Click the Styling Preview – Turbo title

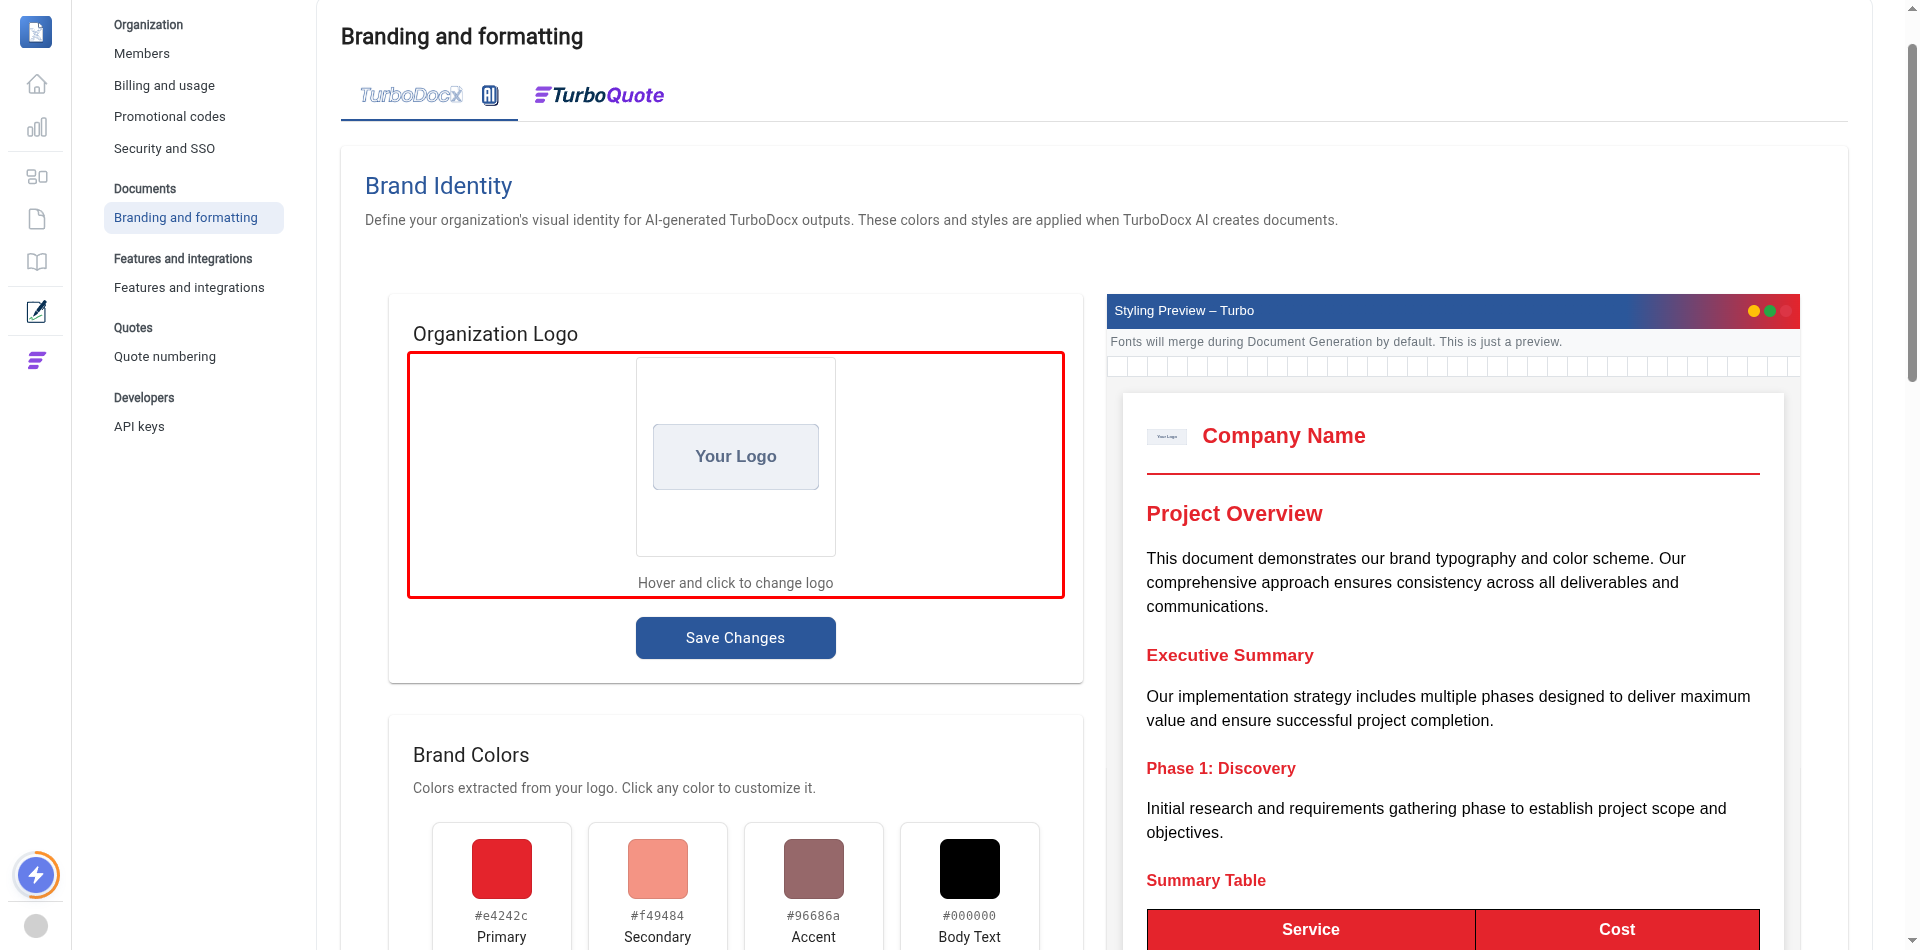1184,311
